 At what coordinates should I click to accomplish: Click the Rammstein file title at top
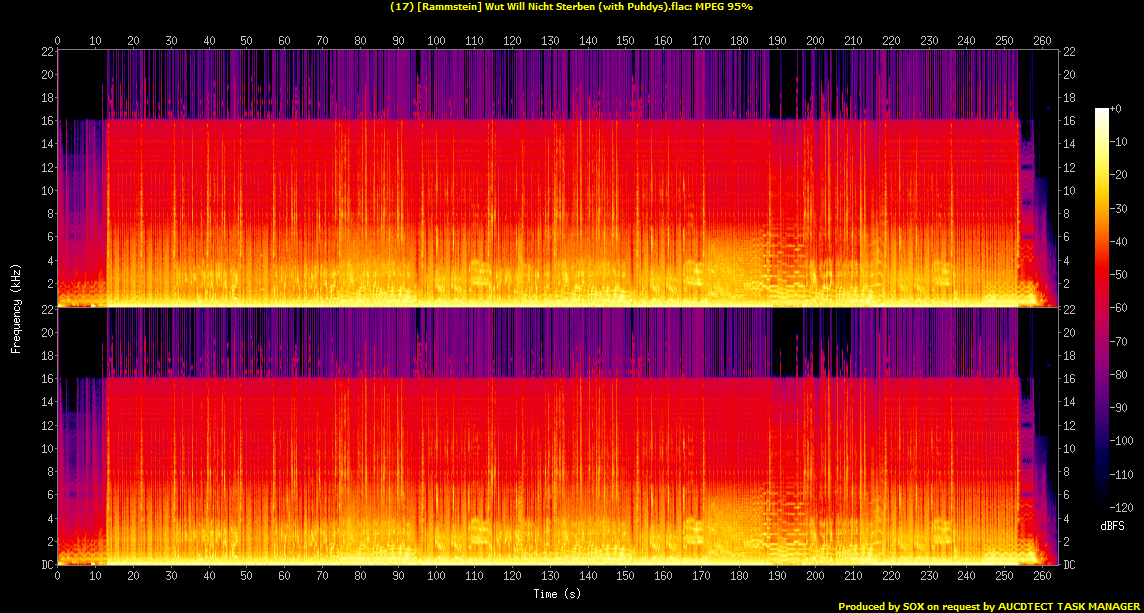click(540, 7)
